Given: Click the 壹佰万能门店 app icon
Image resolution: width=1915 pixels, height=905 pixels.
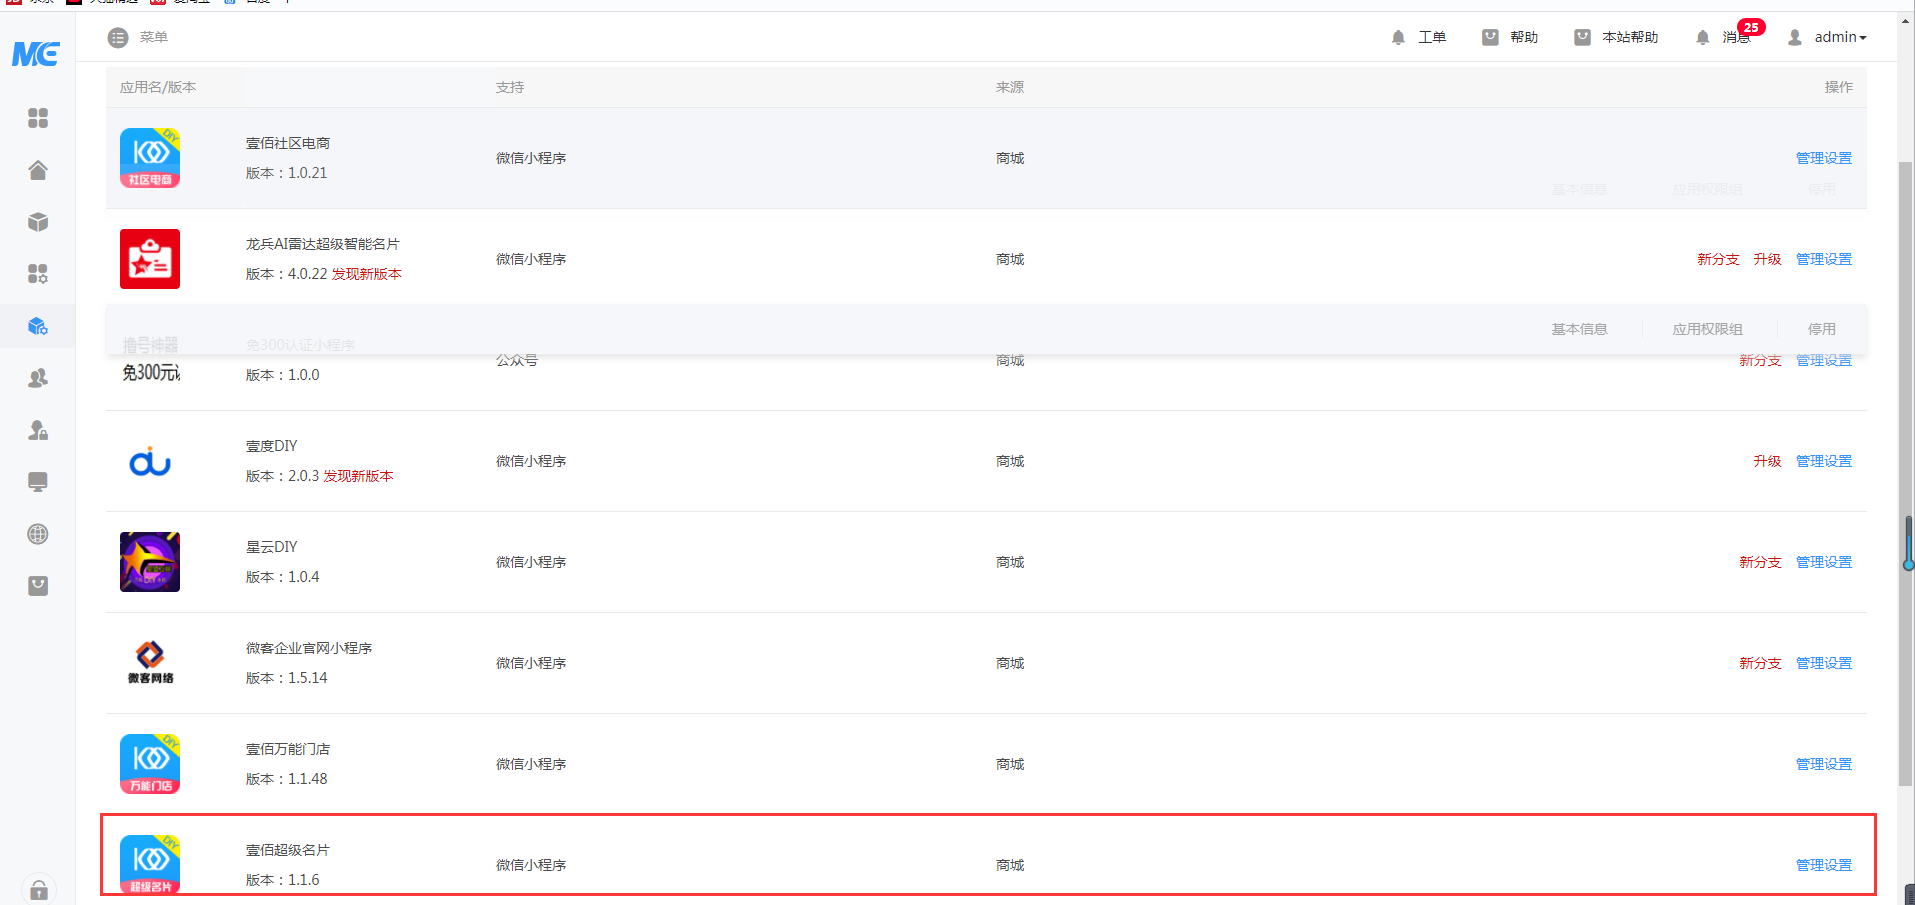Looking at the screenshot, I should [150, 764].
